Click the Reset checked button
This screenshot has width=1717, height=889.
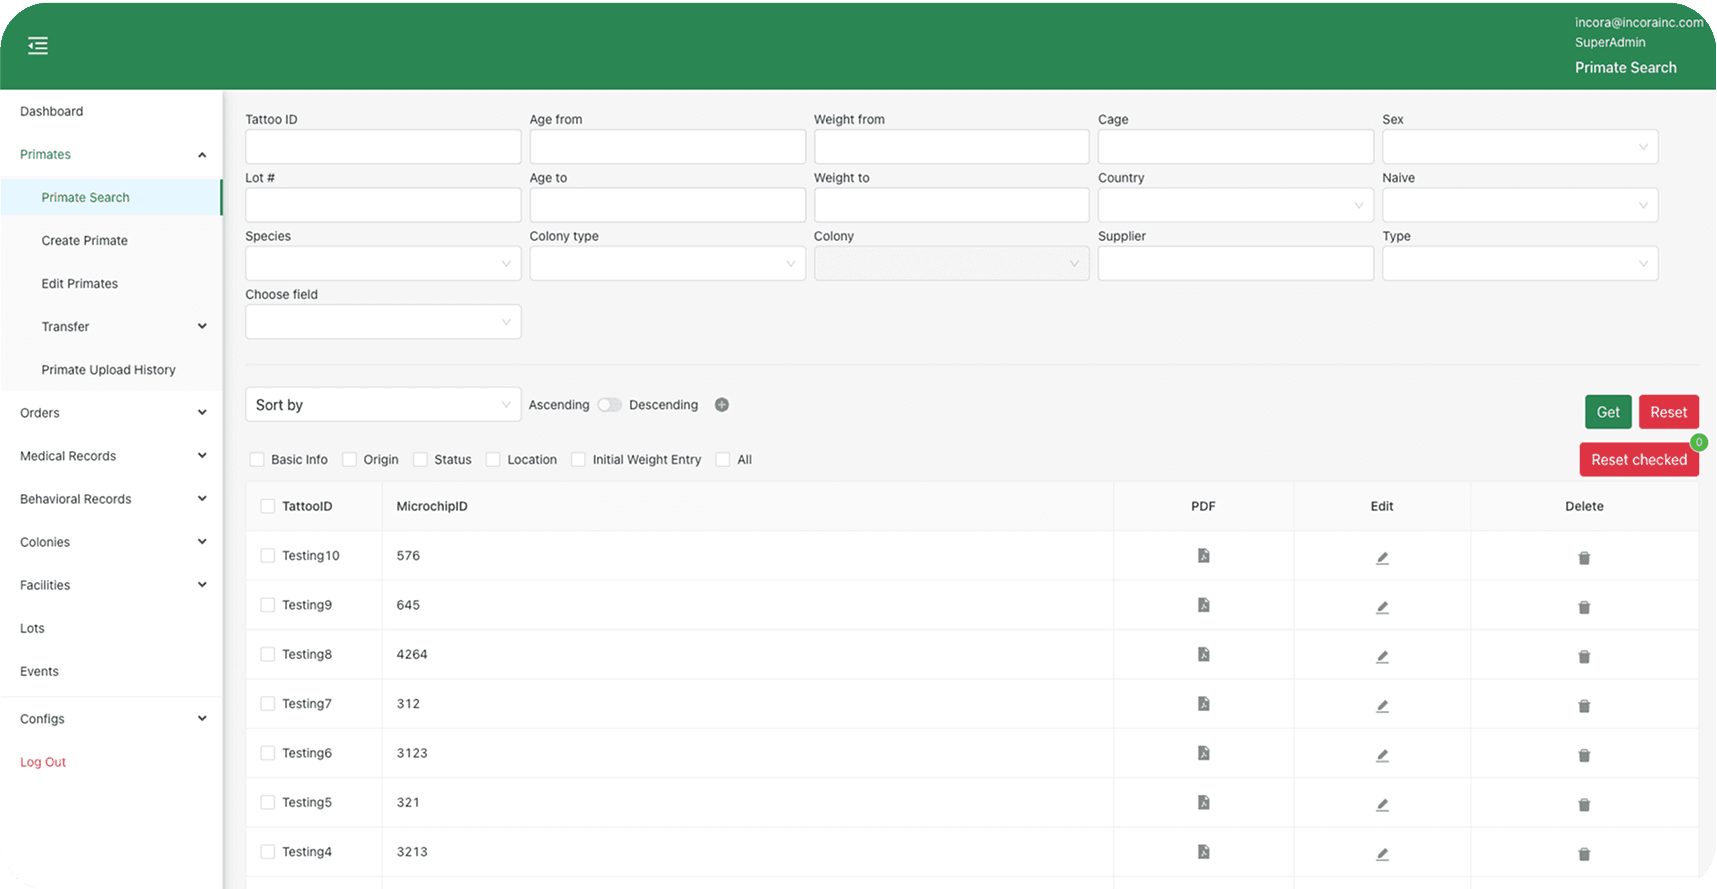point(1638,460)
